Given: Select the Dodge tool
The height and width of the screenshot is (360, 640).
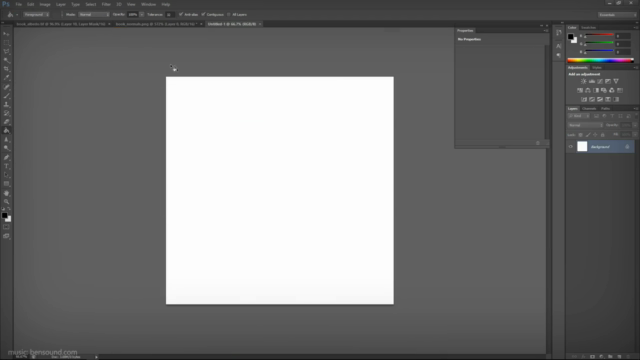Looking at the screenshot, I should click(7, 148).
